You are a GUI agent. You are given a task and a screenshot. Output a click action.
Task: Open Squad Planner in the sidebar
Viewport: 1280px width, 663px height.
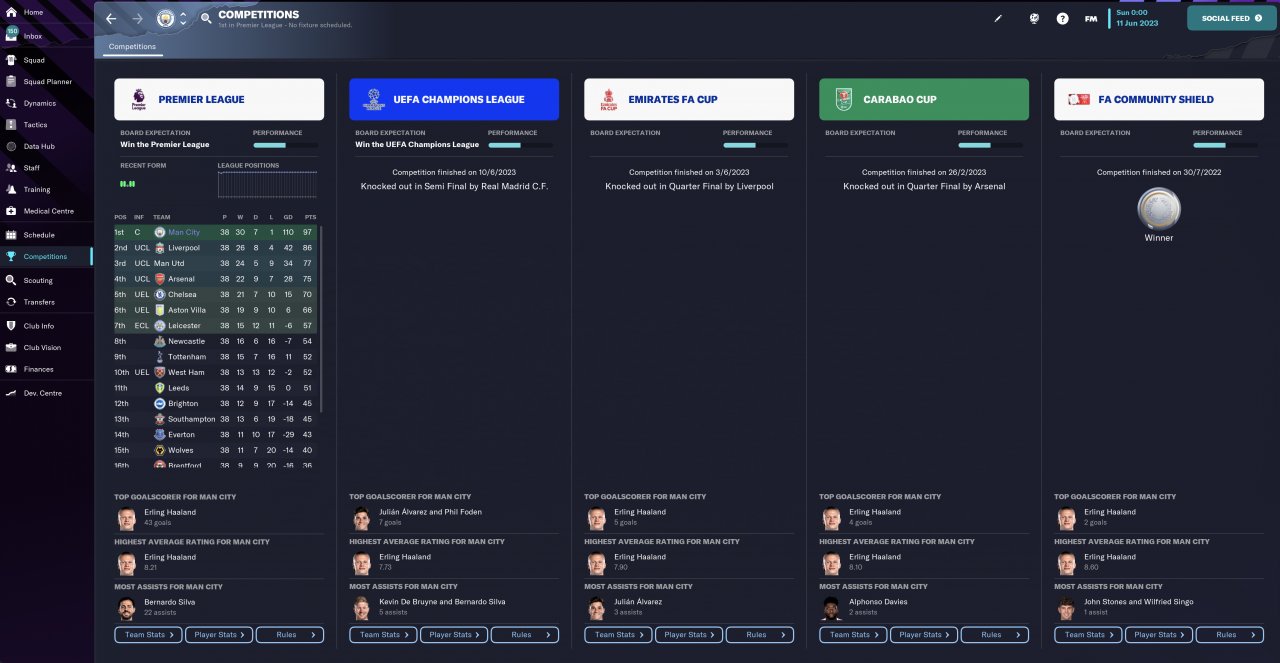click(x=46, y=82)
